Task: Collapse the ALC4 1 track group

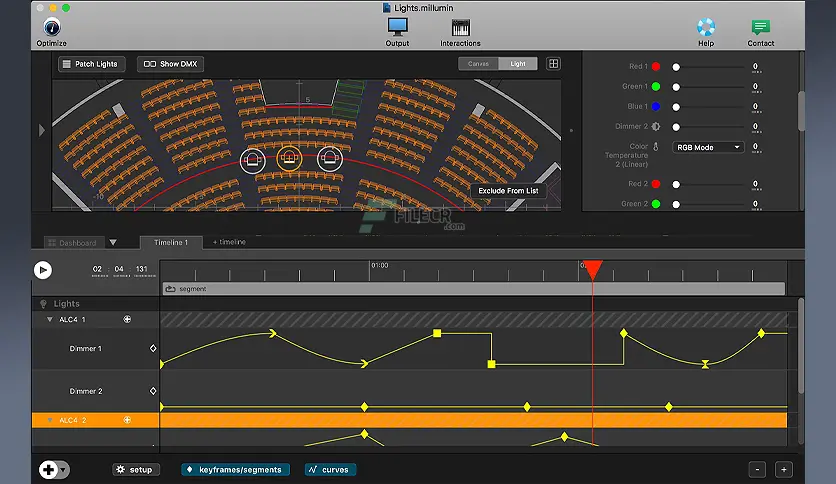Action: coord(50,319)
